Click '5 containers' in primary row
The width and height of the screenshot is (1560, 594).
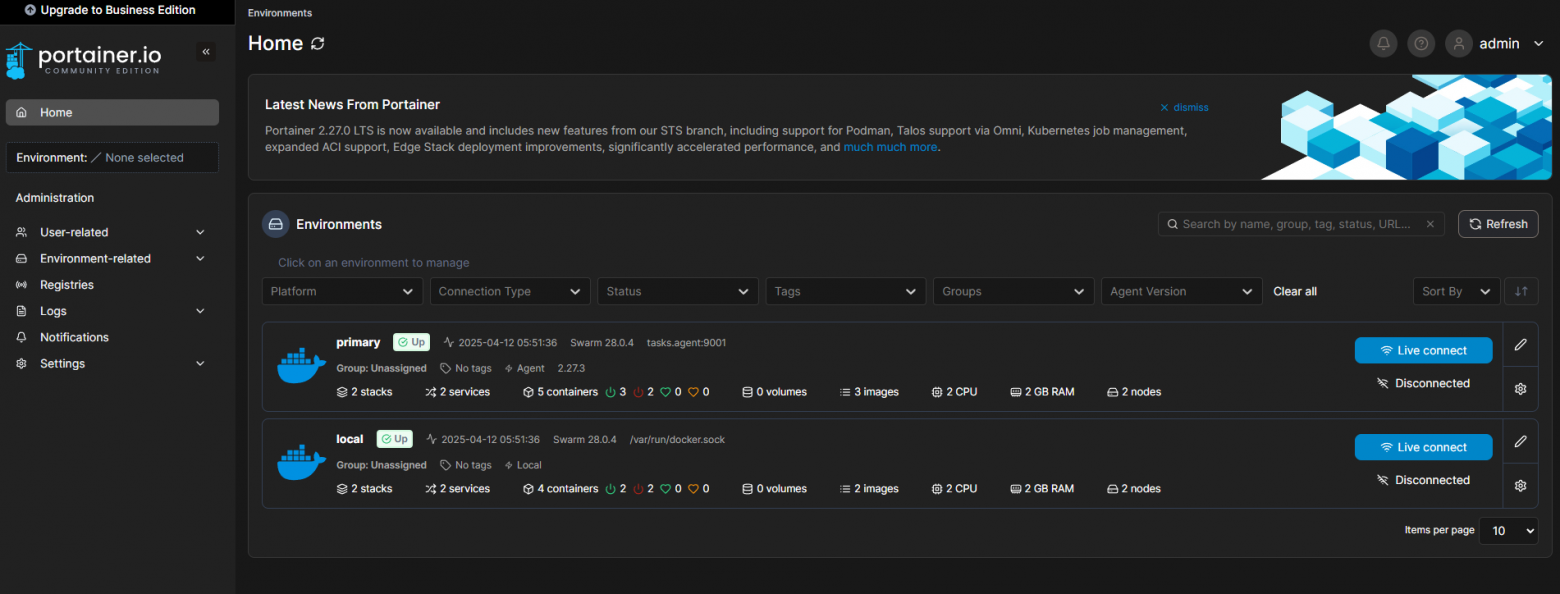[560, 392]
